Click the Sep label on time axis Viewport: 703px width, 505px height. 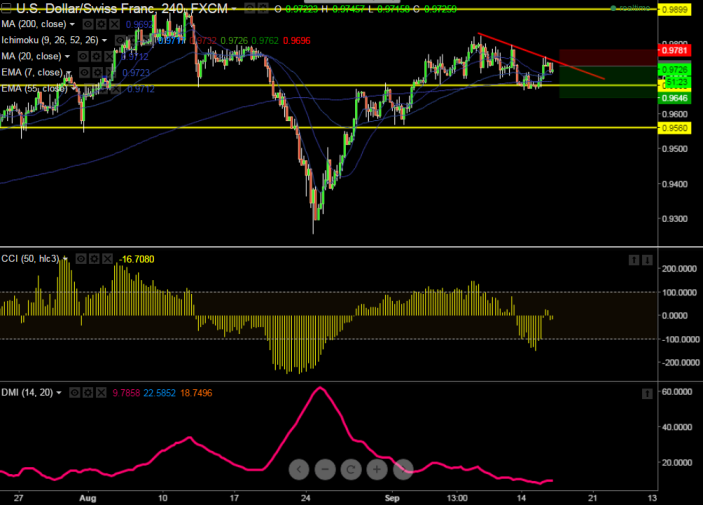(392, 498)
